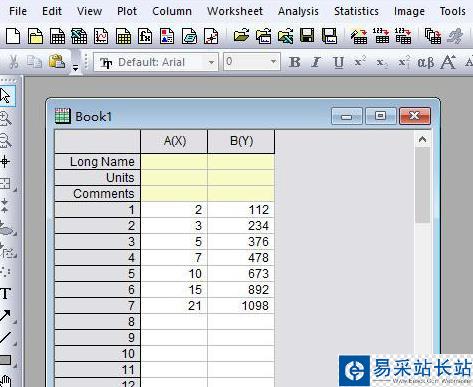Click the New Matrix icon
This screenshot has height=387, width=473.
pyautogui.click(x=123, y=36)
